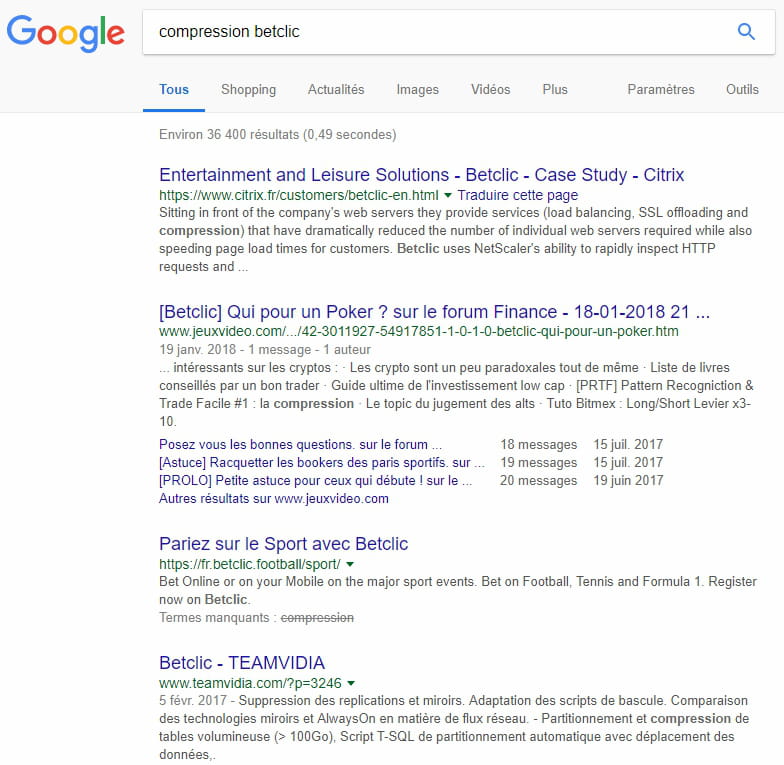The width and height of the screenshot is (784, 765).
Task: Open '[Betclic] Qui pour un Poker ?' result
Action: click(434, 312)
